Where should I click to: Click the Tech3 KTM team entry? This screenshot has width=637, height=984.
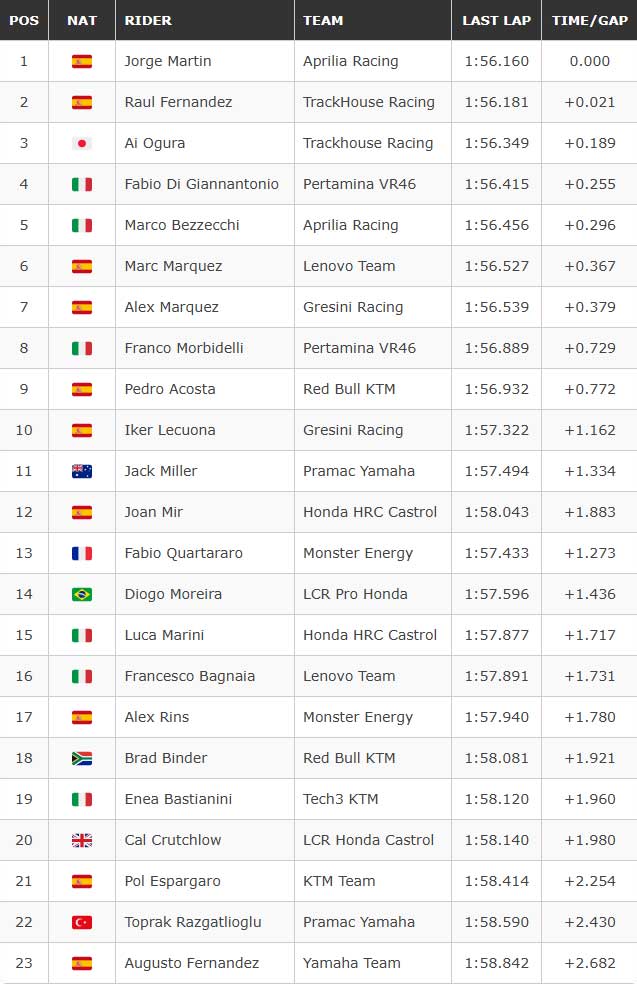coord(340,799)
